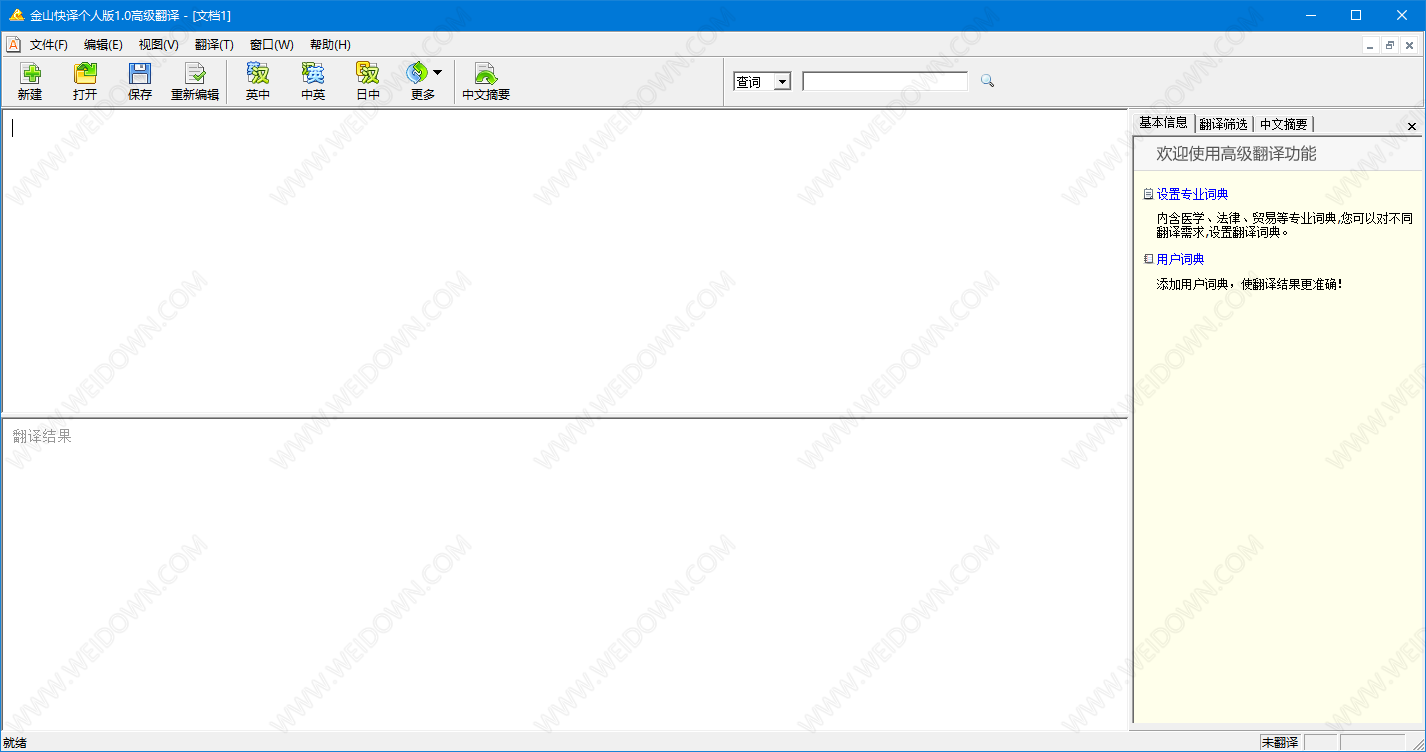Image resolution: width=1426 pixels, height=752 pixels.
Task: Open the 文件(F) menu
Action: 49,45
